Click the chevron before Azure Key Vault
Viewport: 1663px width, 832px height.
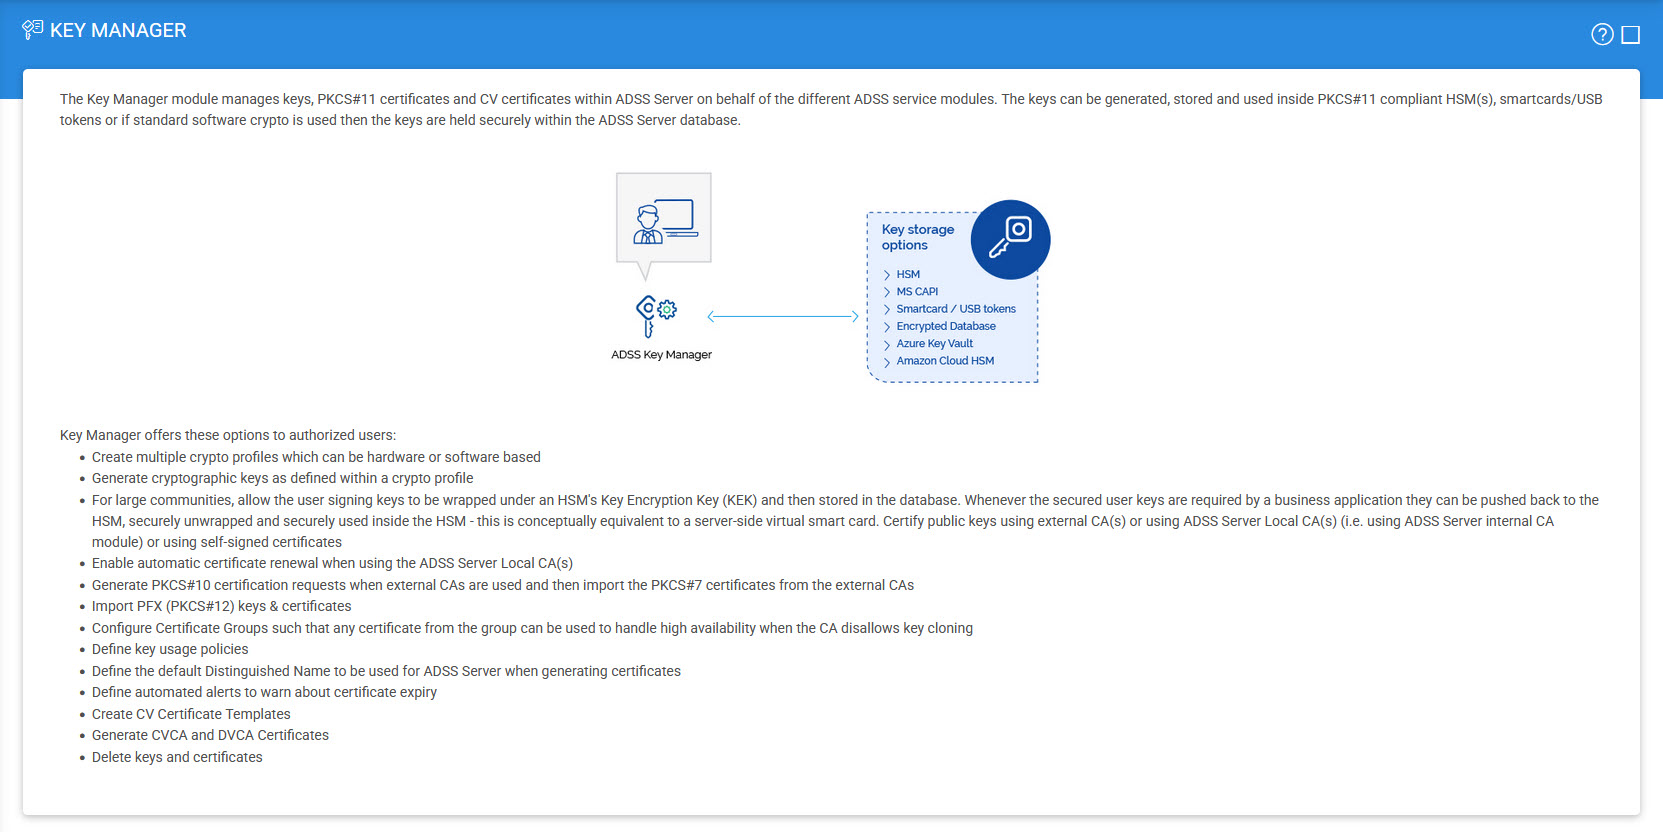coord(887,344)
